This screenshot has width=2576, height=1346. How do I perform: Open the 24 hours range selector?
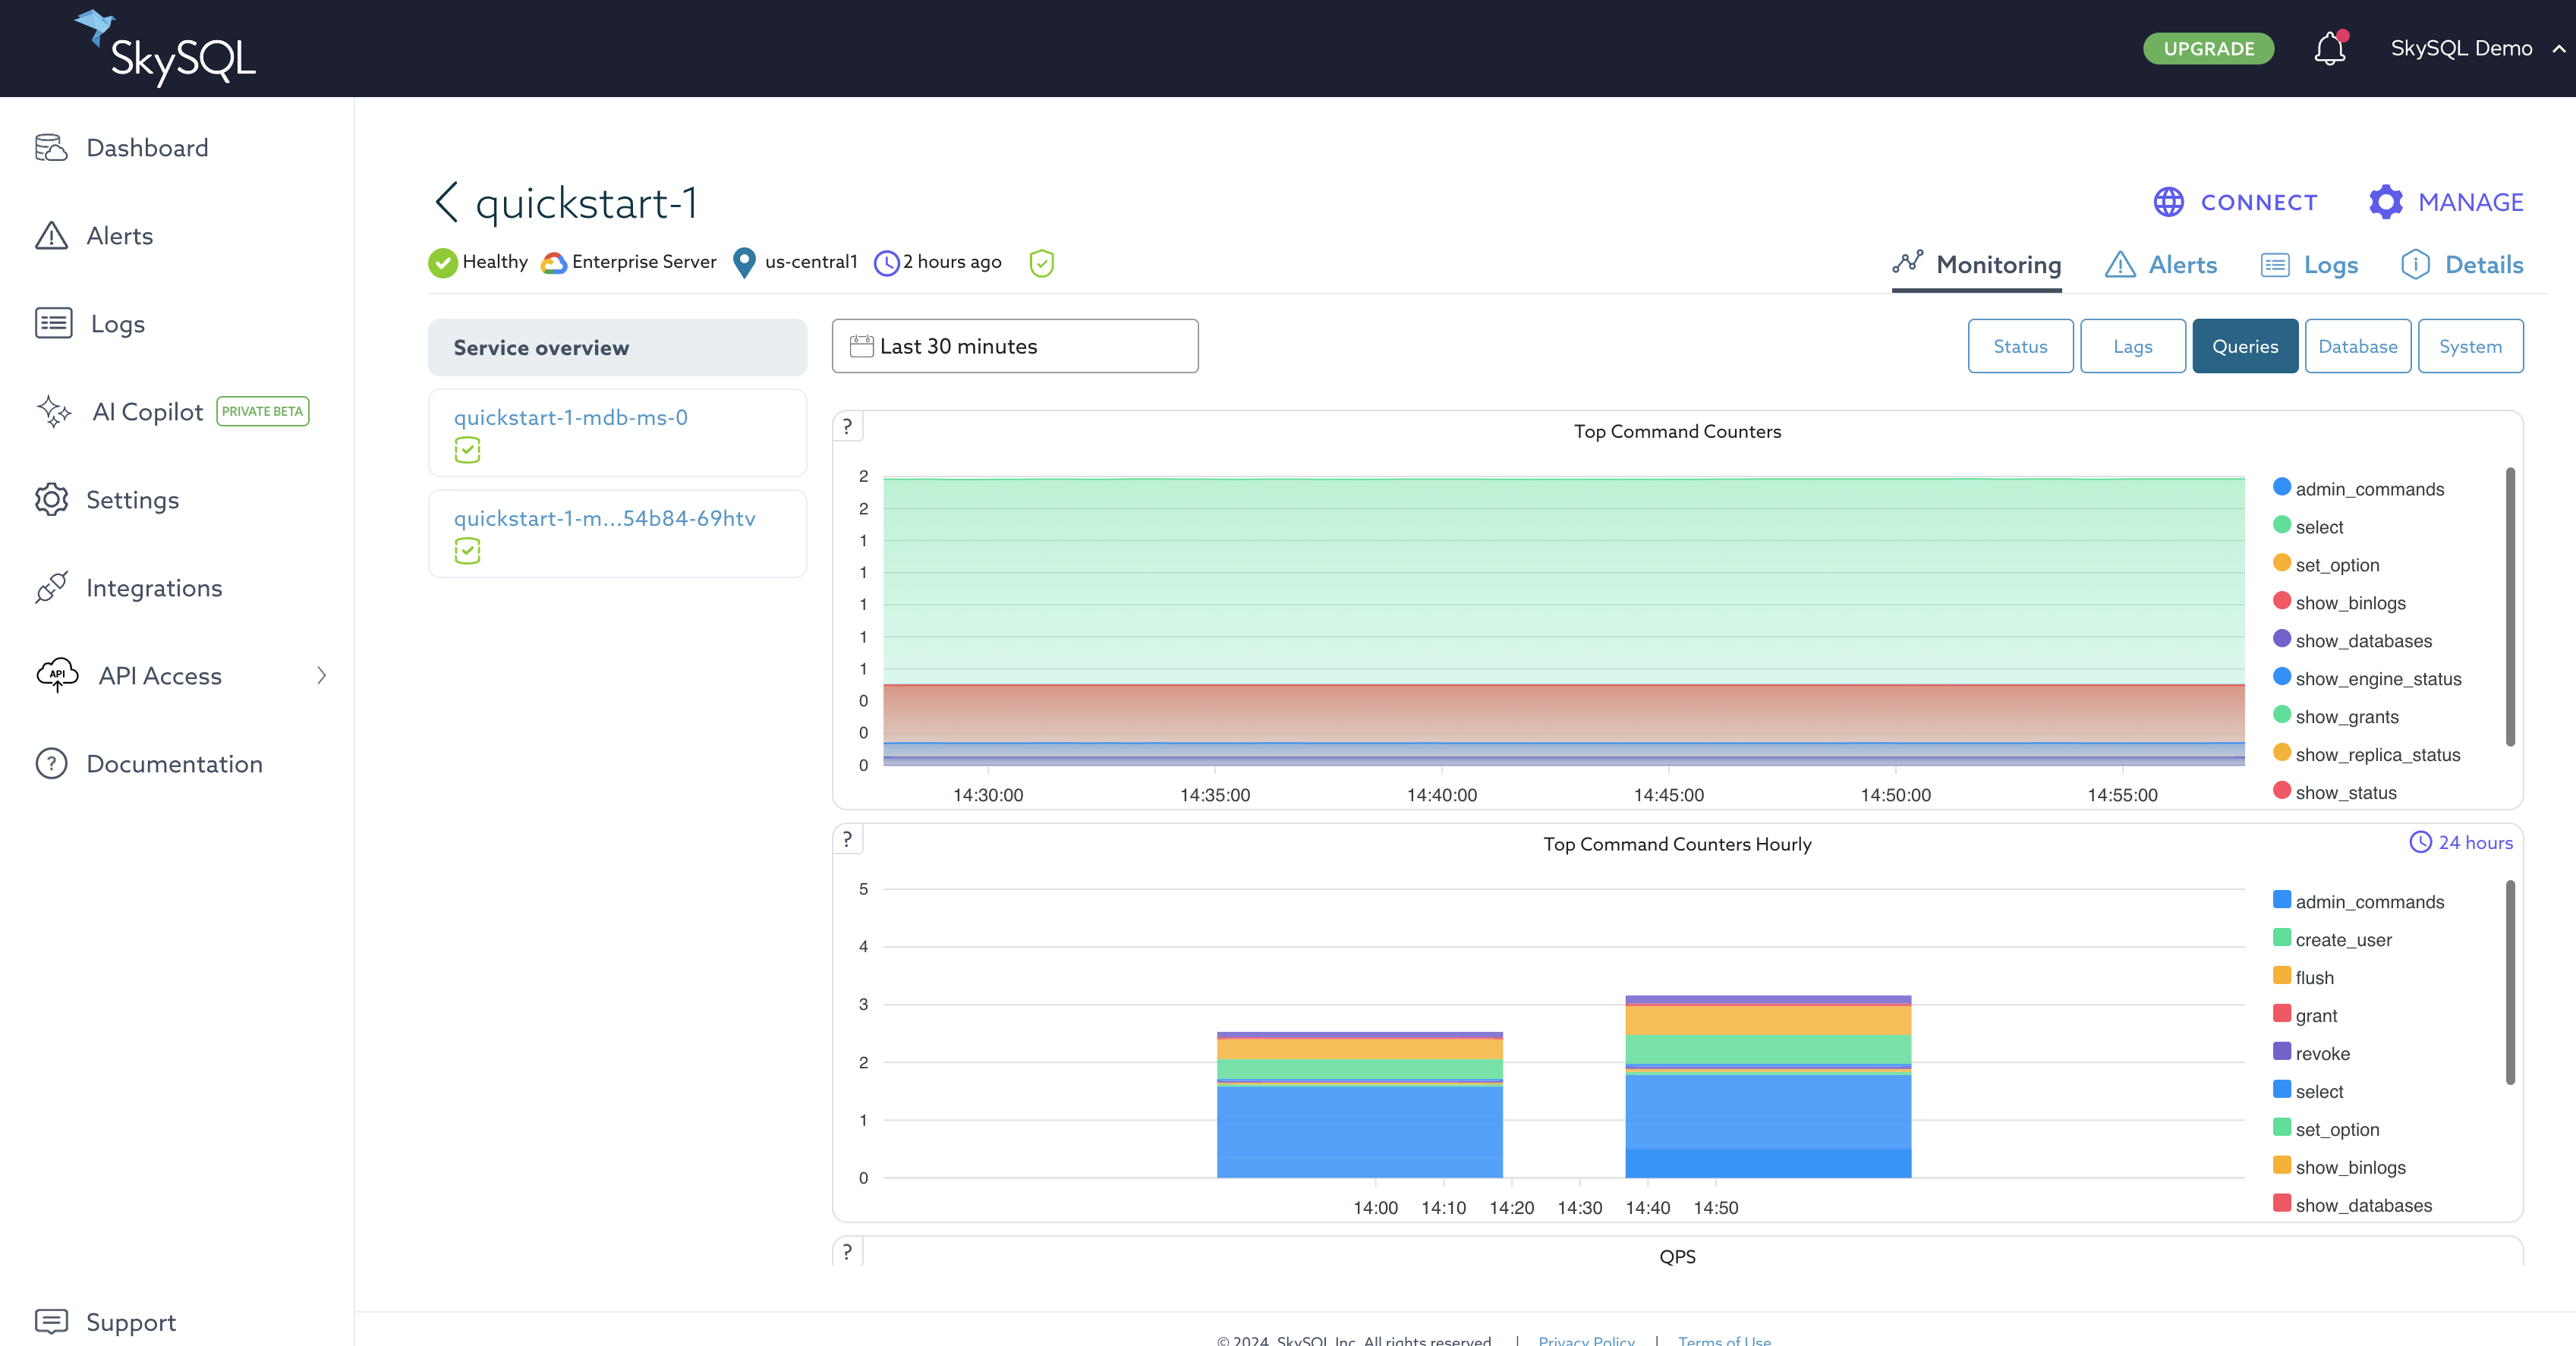coord(2461,842)
